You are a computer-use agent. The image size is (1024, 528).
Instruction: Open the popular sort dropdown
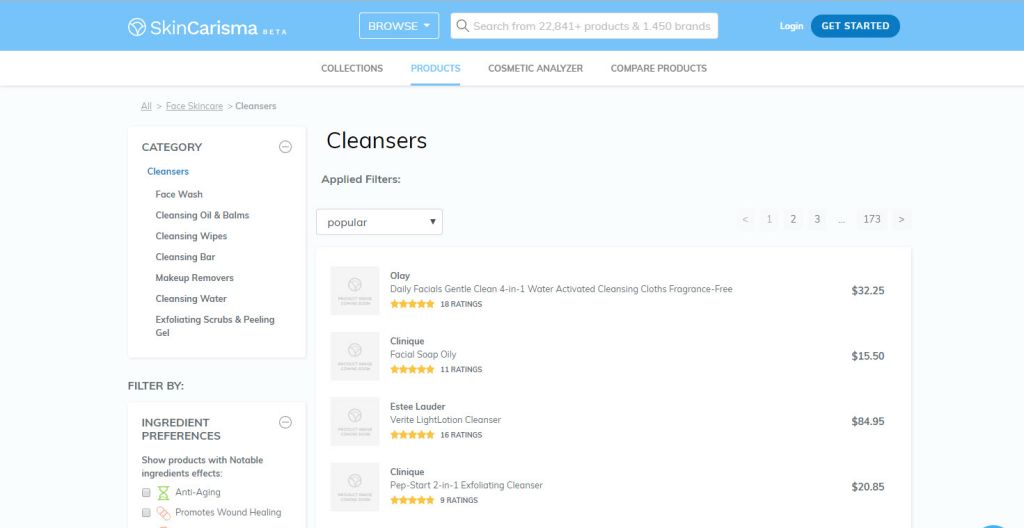[x=379, y=222]
